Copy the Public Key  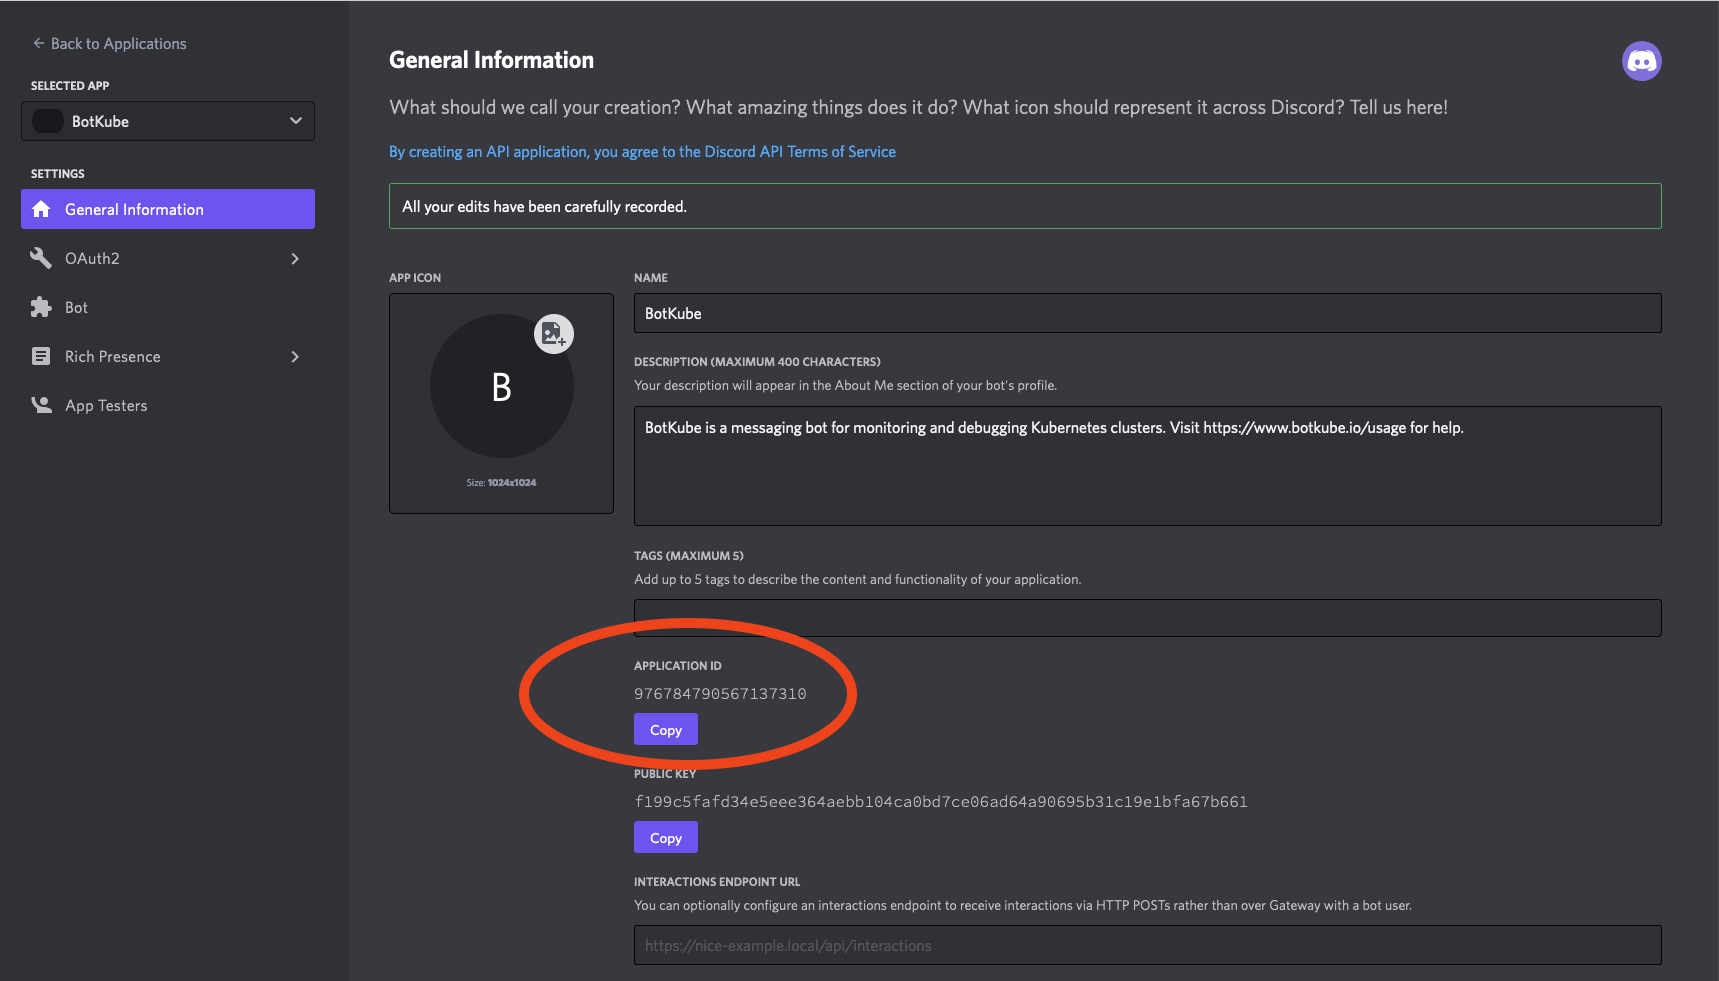665,837
